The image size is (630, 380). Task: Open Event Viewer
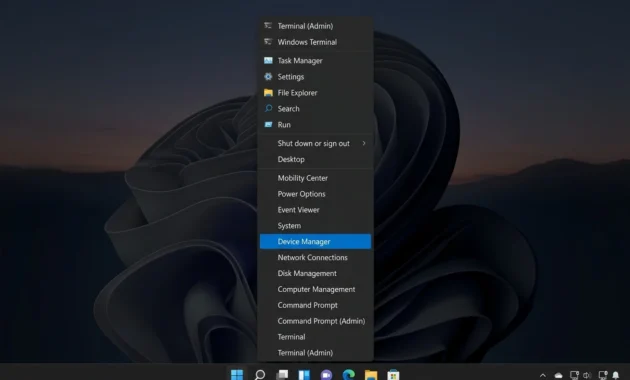(315, 210)
